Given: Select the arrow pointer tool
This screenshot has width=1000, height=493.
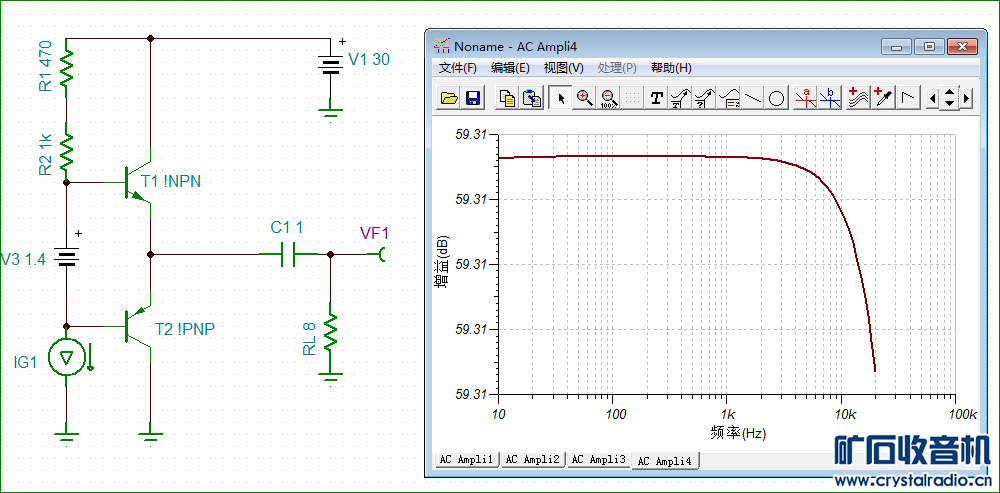Looking at the screenshot, I should 560,98.
